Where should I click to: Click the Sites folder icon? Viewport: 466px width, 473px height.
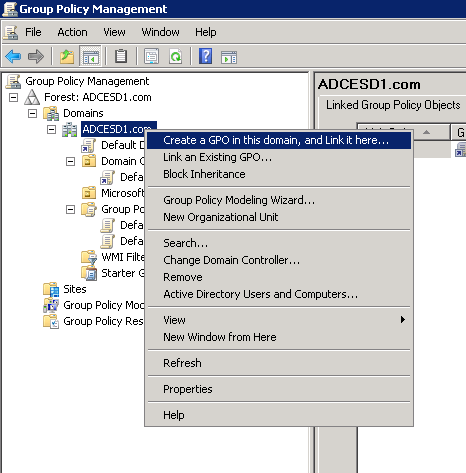coord(51,289)
